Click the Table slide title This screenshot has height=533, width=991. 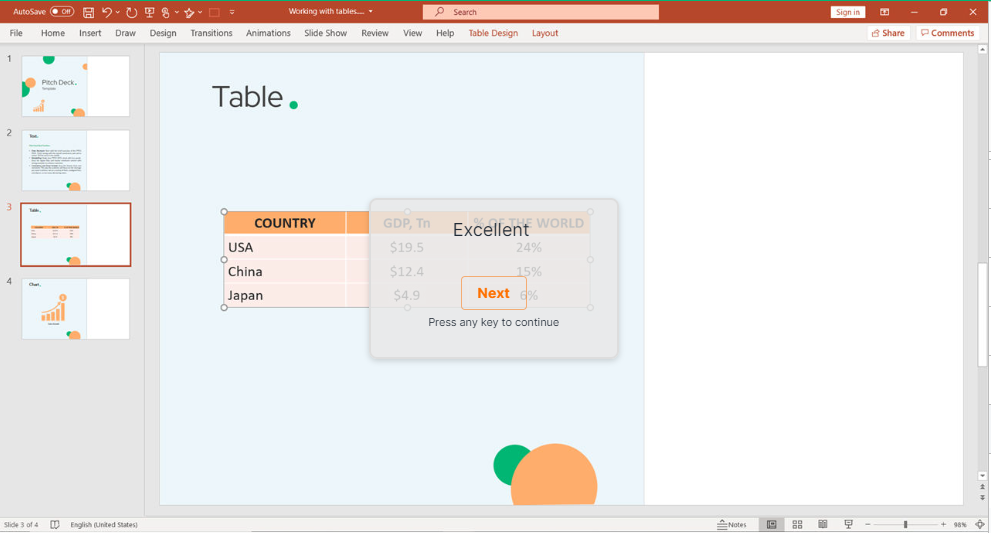tap(248, 97)
